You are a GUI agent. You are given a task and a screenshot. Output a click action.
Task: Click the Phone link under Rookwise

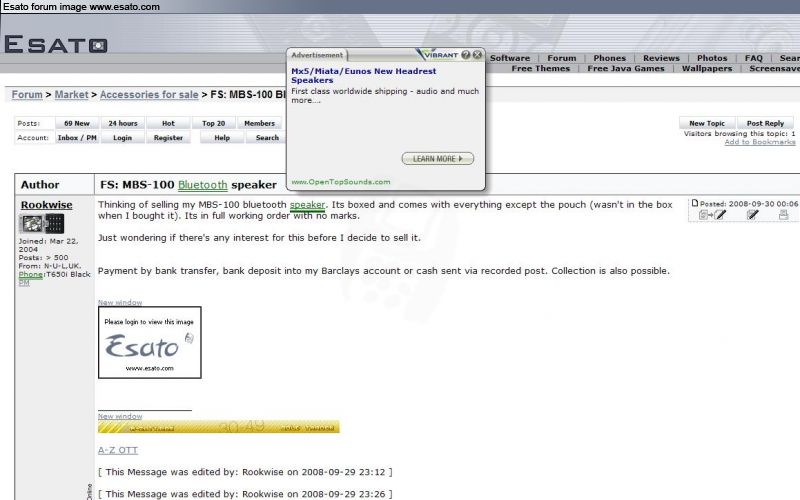point(31,274)
